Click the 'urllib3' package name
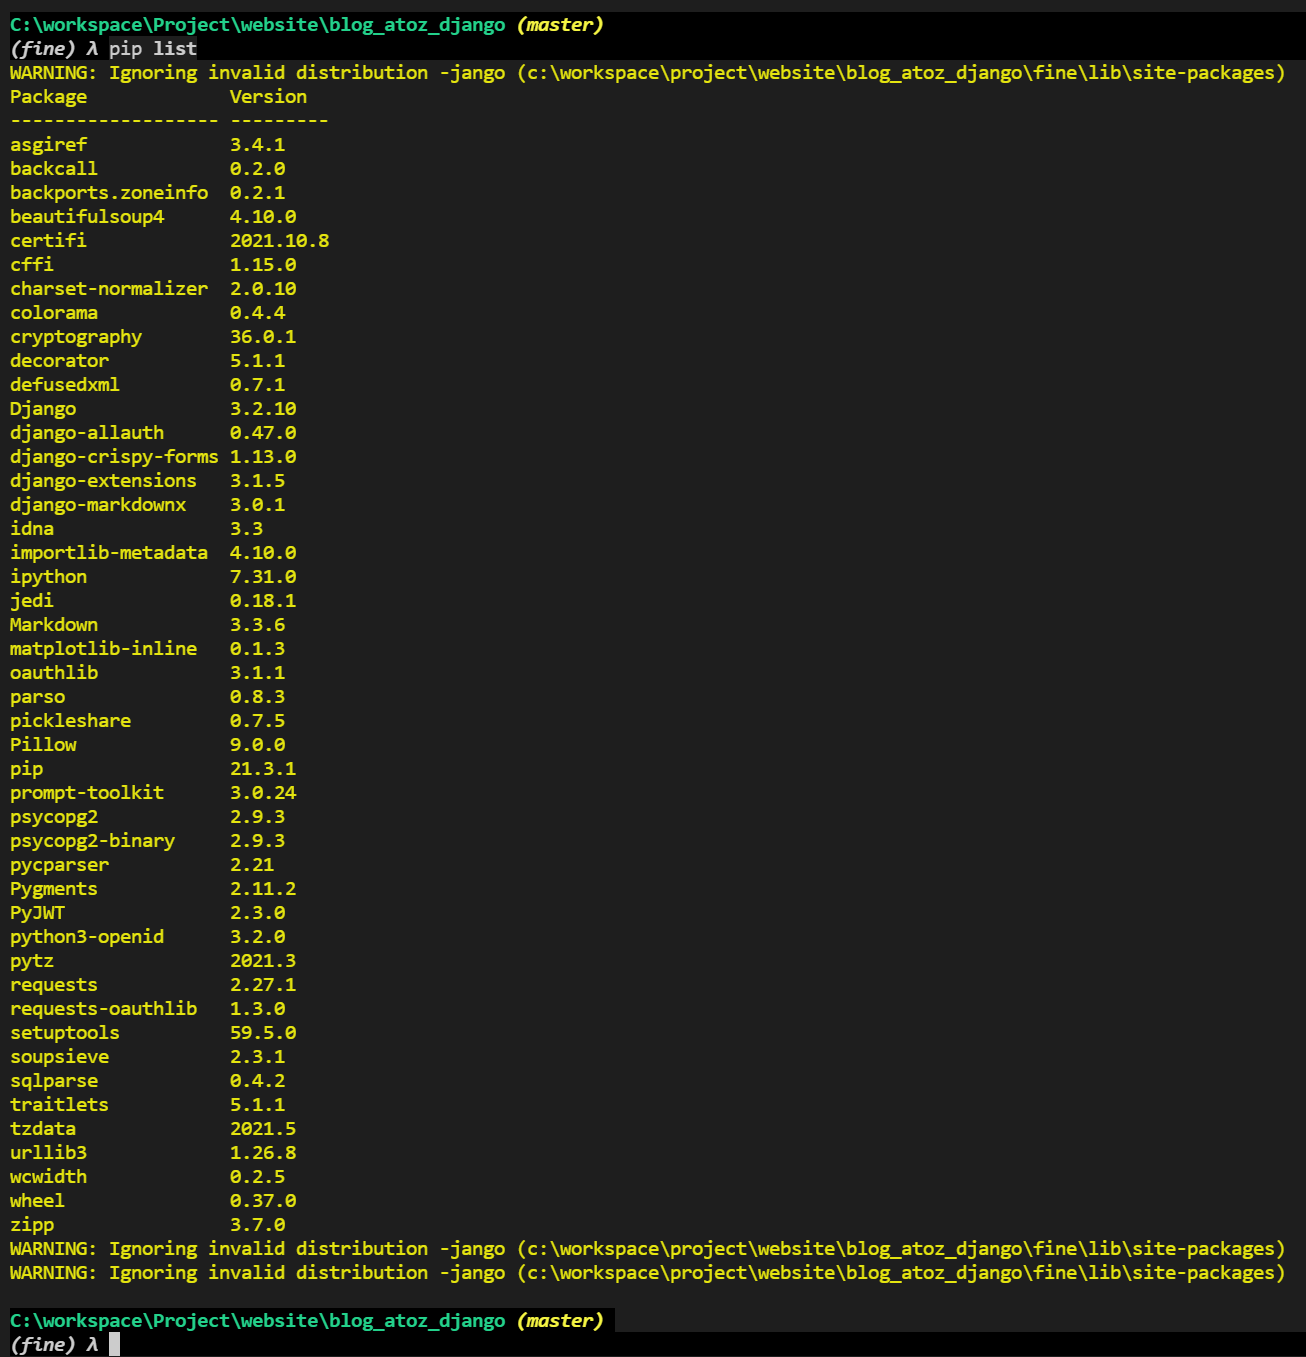Screen dimensions: 1306x1357 (x=48, y=1153)
